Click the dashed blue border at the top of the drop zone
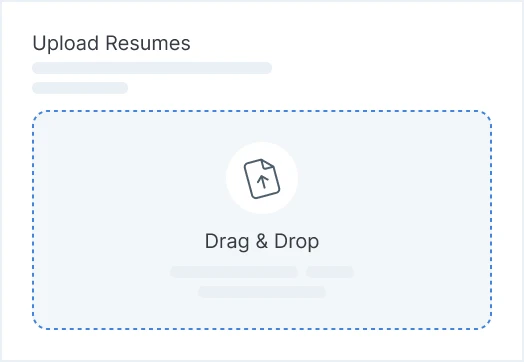Image resolution: width=524 pixels, height=362 pixels. click(x=262, y=111)
